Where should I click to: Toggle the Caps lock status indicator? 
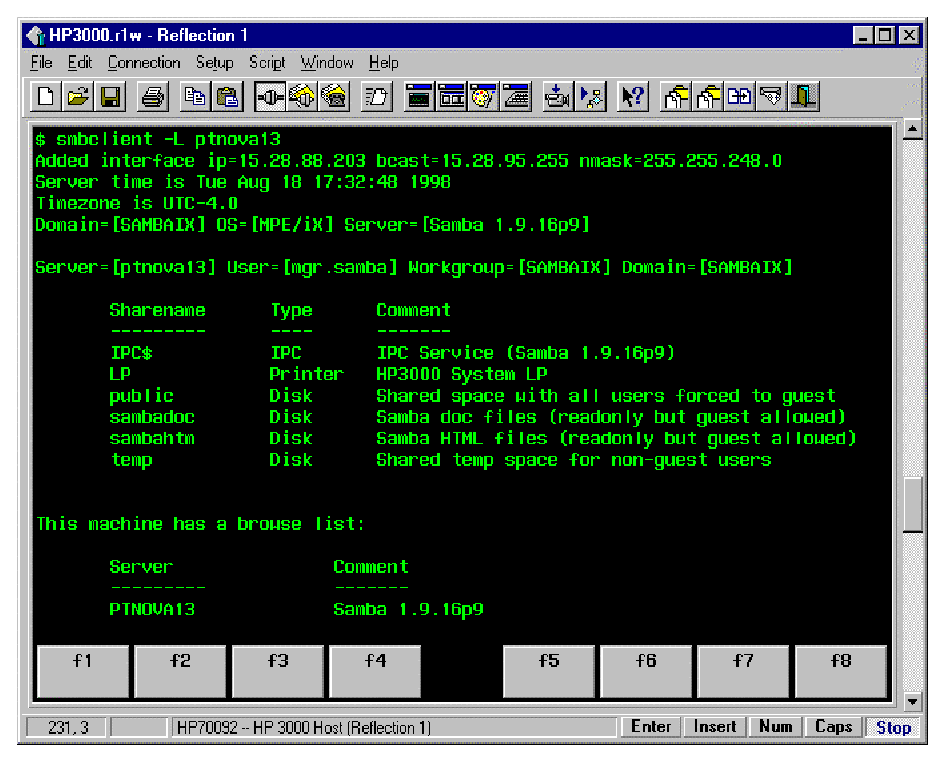833,727
